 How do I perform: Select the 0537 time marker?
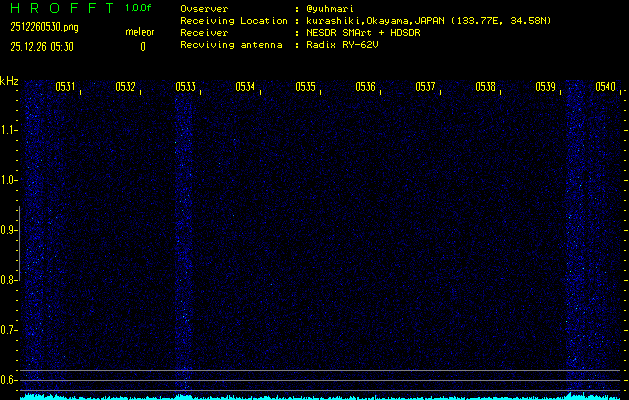(426, 87)
